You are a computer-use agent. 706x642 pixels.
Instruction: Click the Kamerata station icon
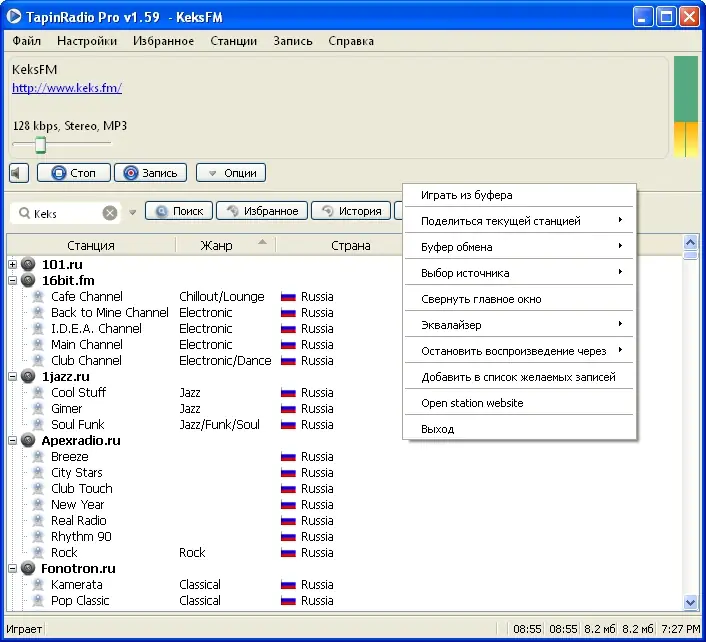(x=38, y=584)
